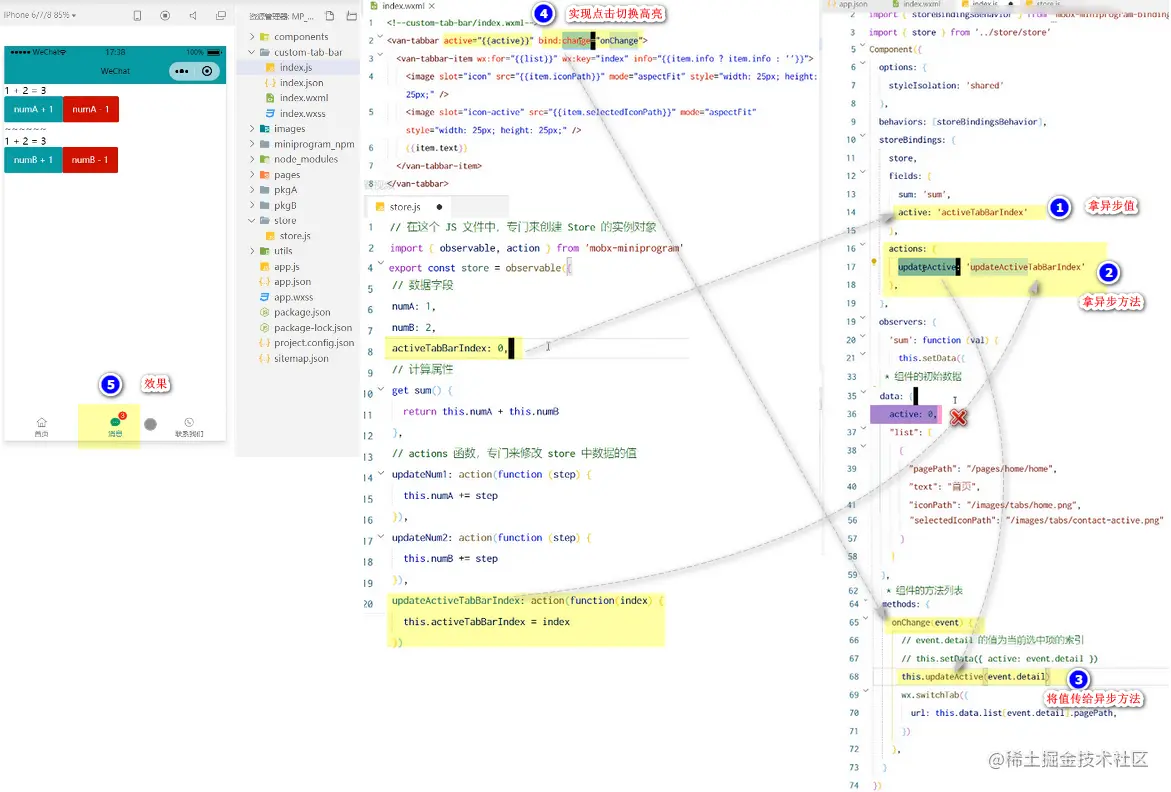Tap the capsule close circle in WeChat header
The height and width of the screenshot is (792, 1171).
pos(207,71)
